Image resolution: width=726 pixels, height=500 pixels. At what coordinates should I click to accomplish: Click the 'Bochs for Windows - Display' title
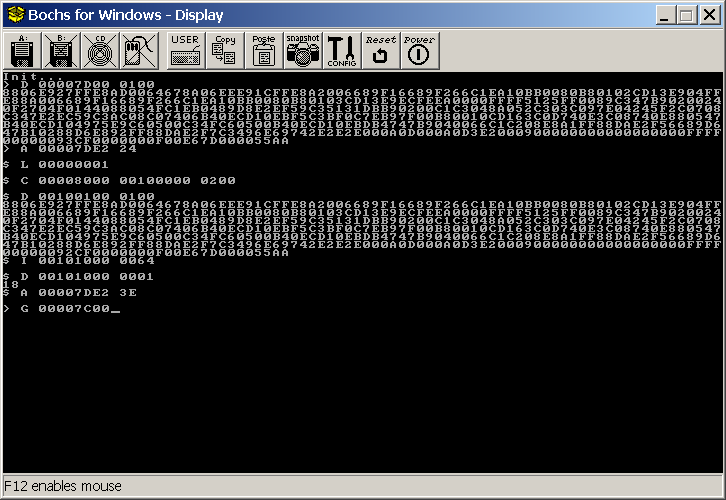(x=125, y=15)
